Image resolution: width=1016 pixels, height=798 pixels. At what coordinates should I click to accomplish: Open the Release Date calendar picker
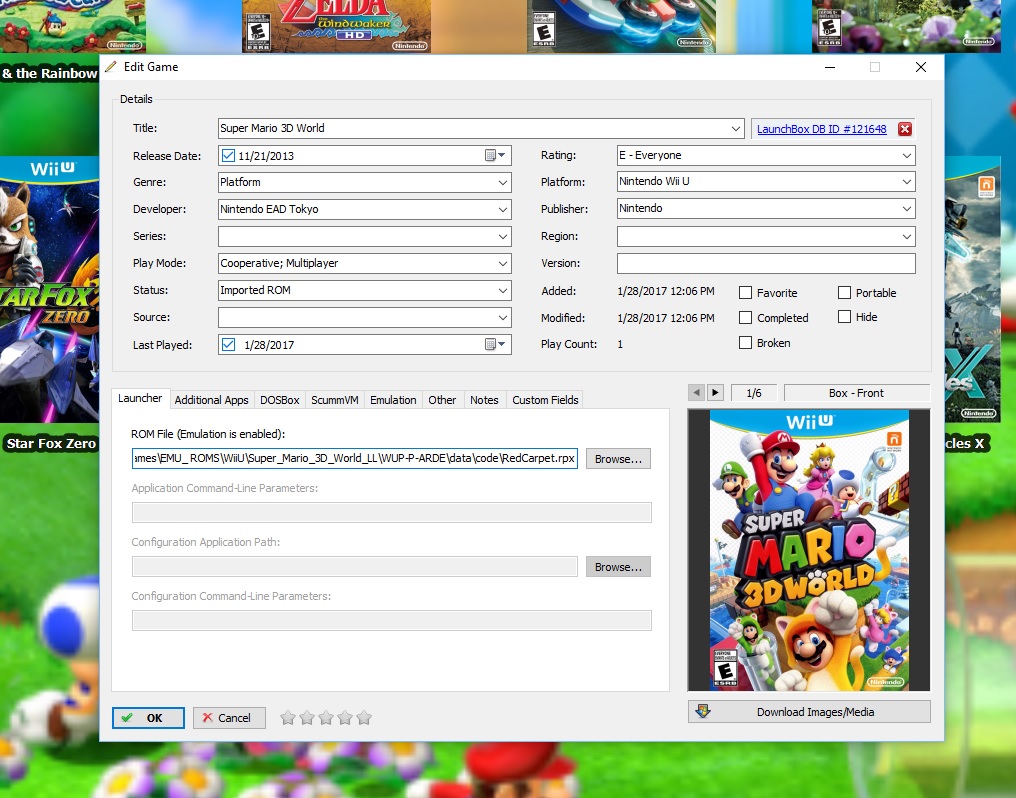(x=495, y=155)
